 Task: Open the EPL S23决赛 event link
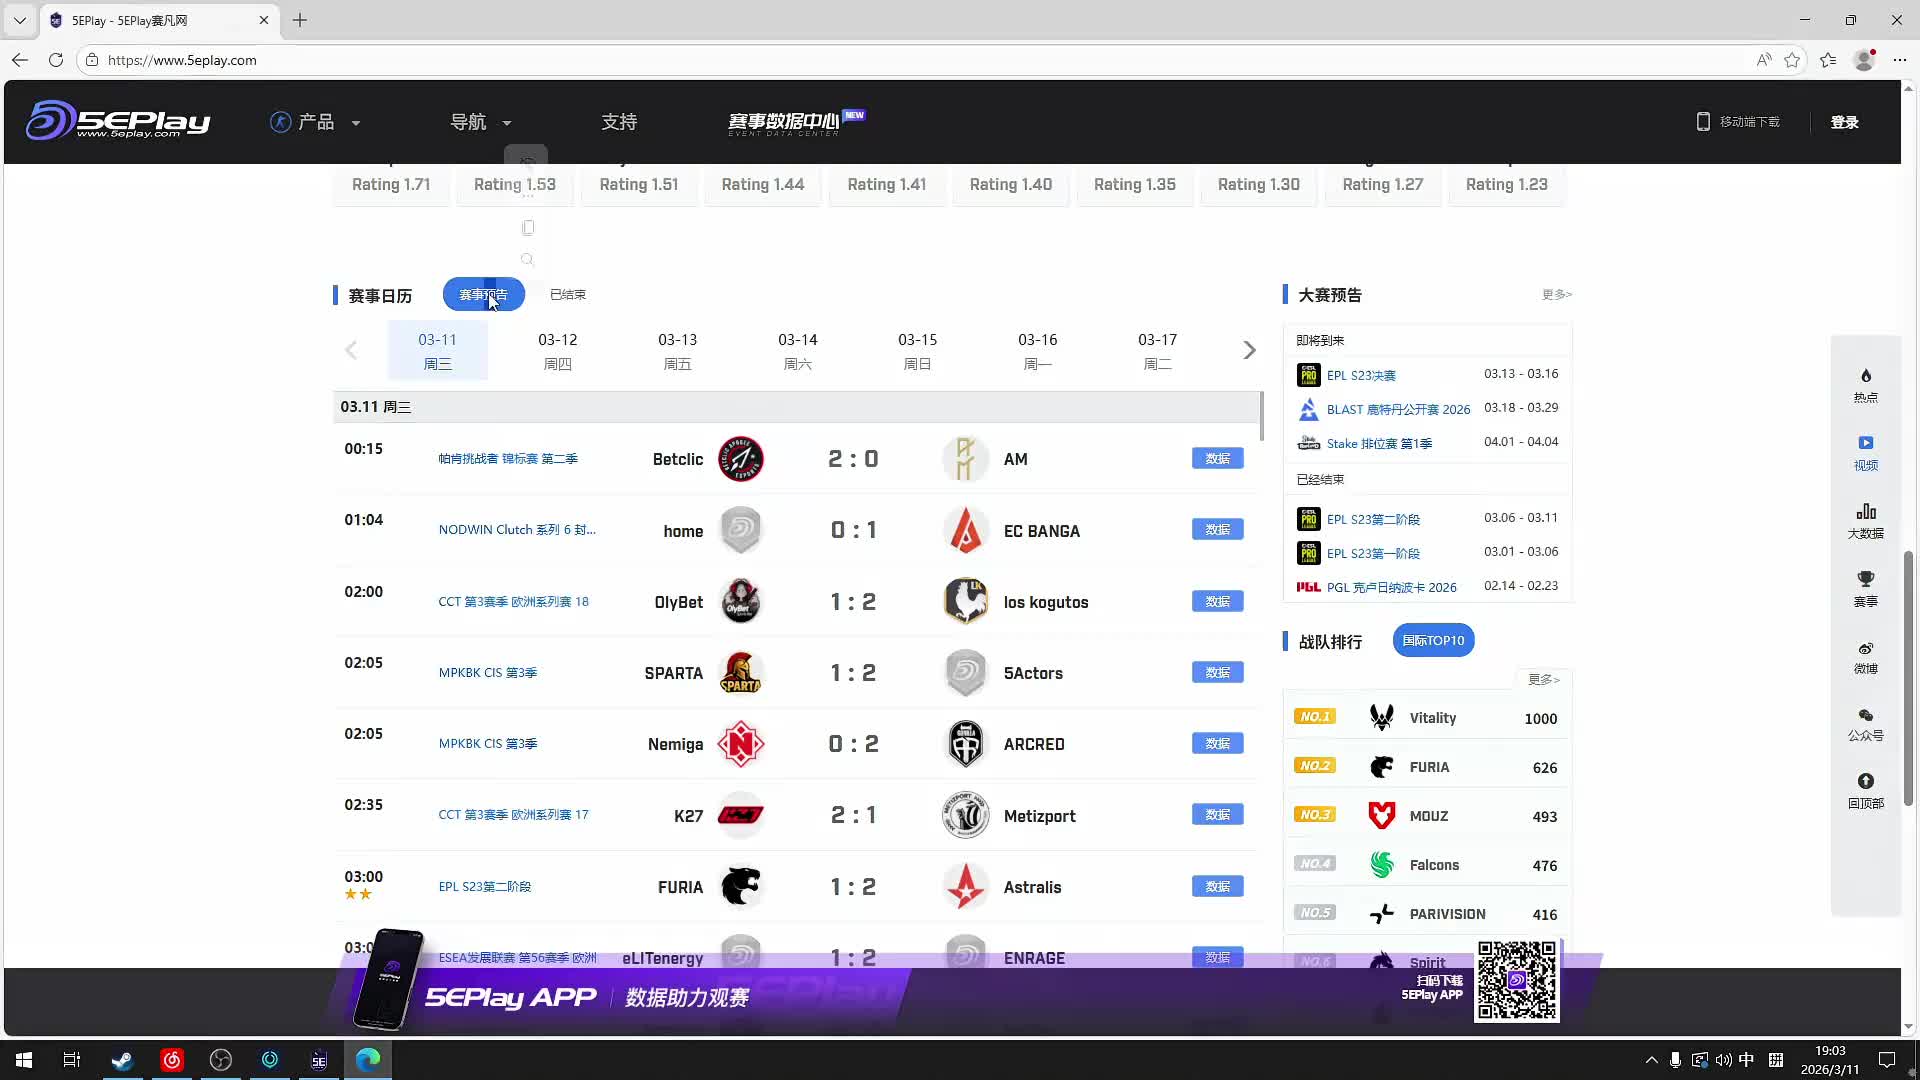(1360, 376)
